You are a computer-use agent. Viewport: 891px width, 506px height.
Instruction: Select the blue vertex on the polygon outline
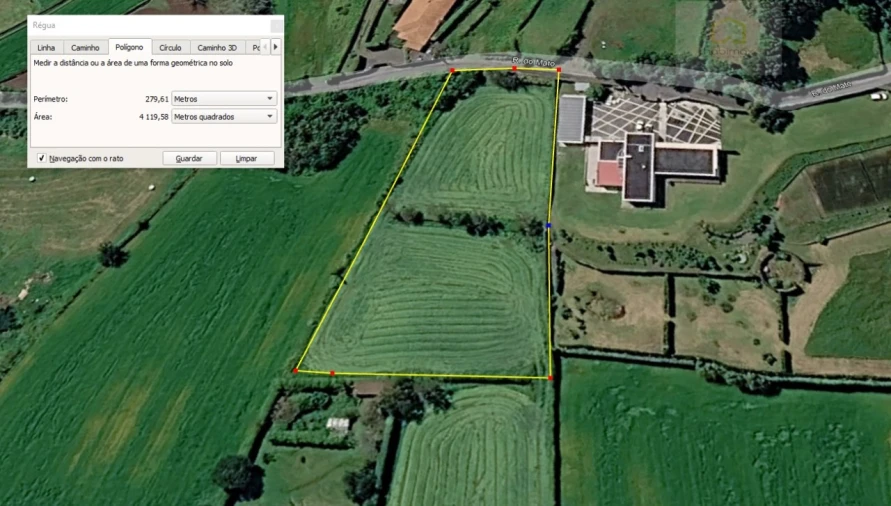click(548, 226)
